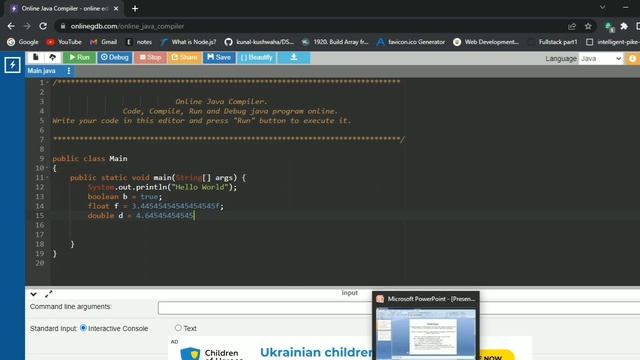The height and width of the screenshot is (360, 640).
Task: Fold the comment block at line 1
Action: pyautogui.click(x=48, y=82)
